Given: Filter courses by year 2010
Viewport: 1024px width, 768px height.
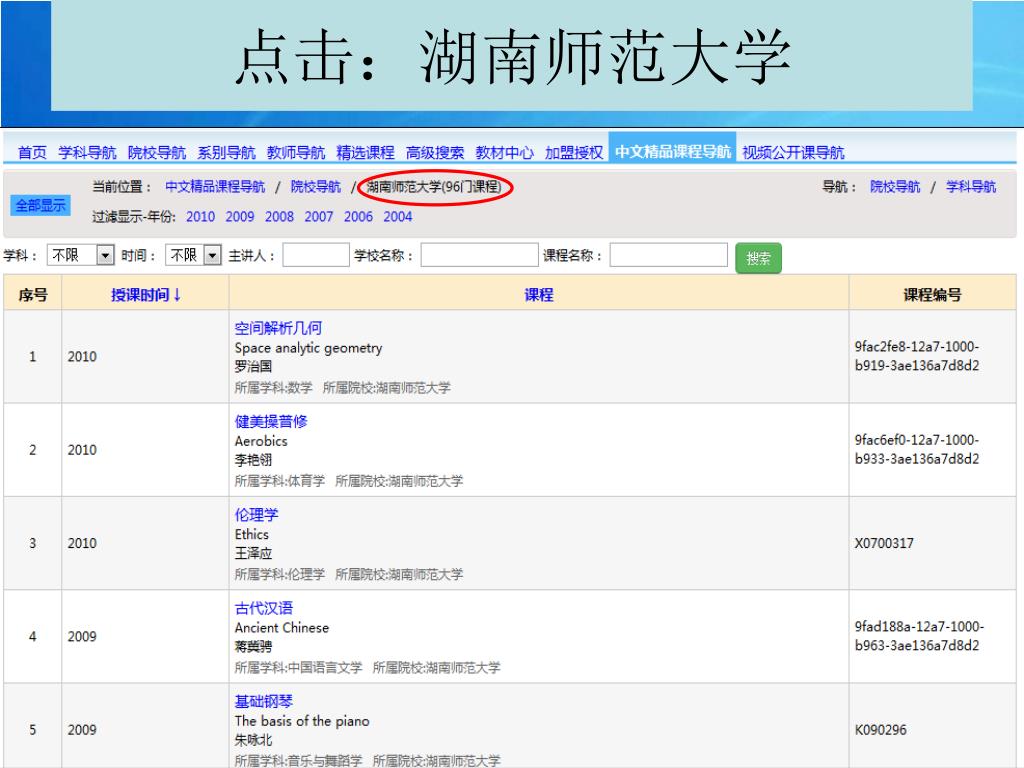Looking at the screenshot, I should [200, 217].
